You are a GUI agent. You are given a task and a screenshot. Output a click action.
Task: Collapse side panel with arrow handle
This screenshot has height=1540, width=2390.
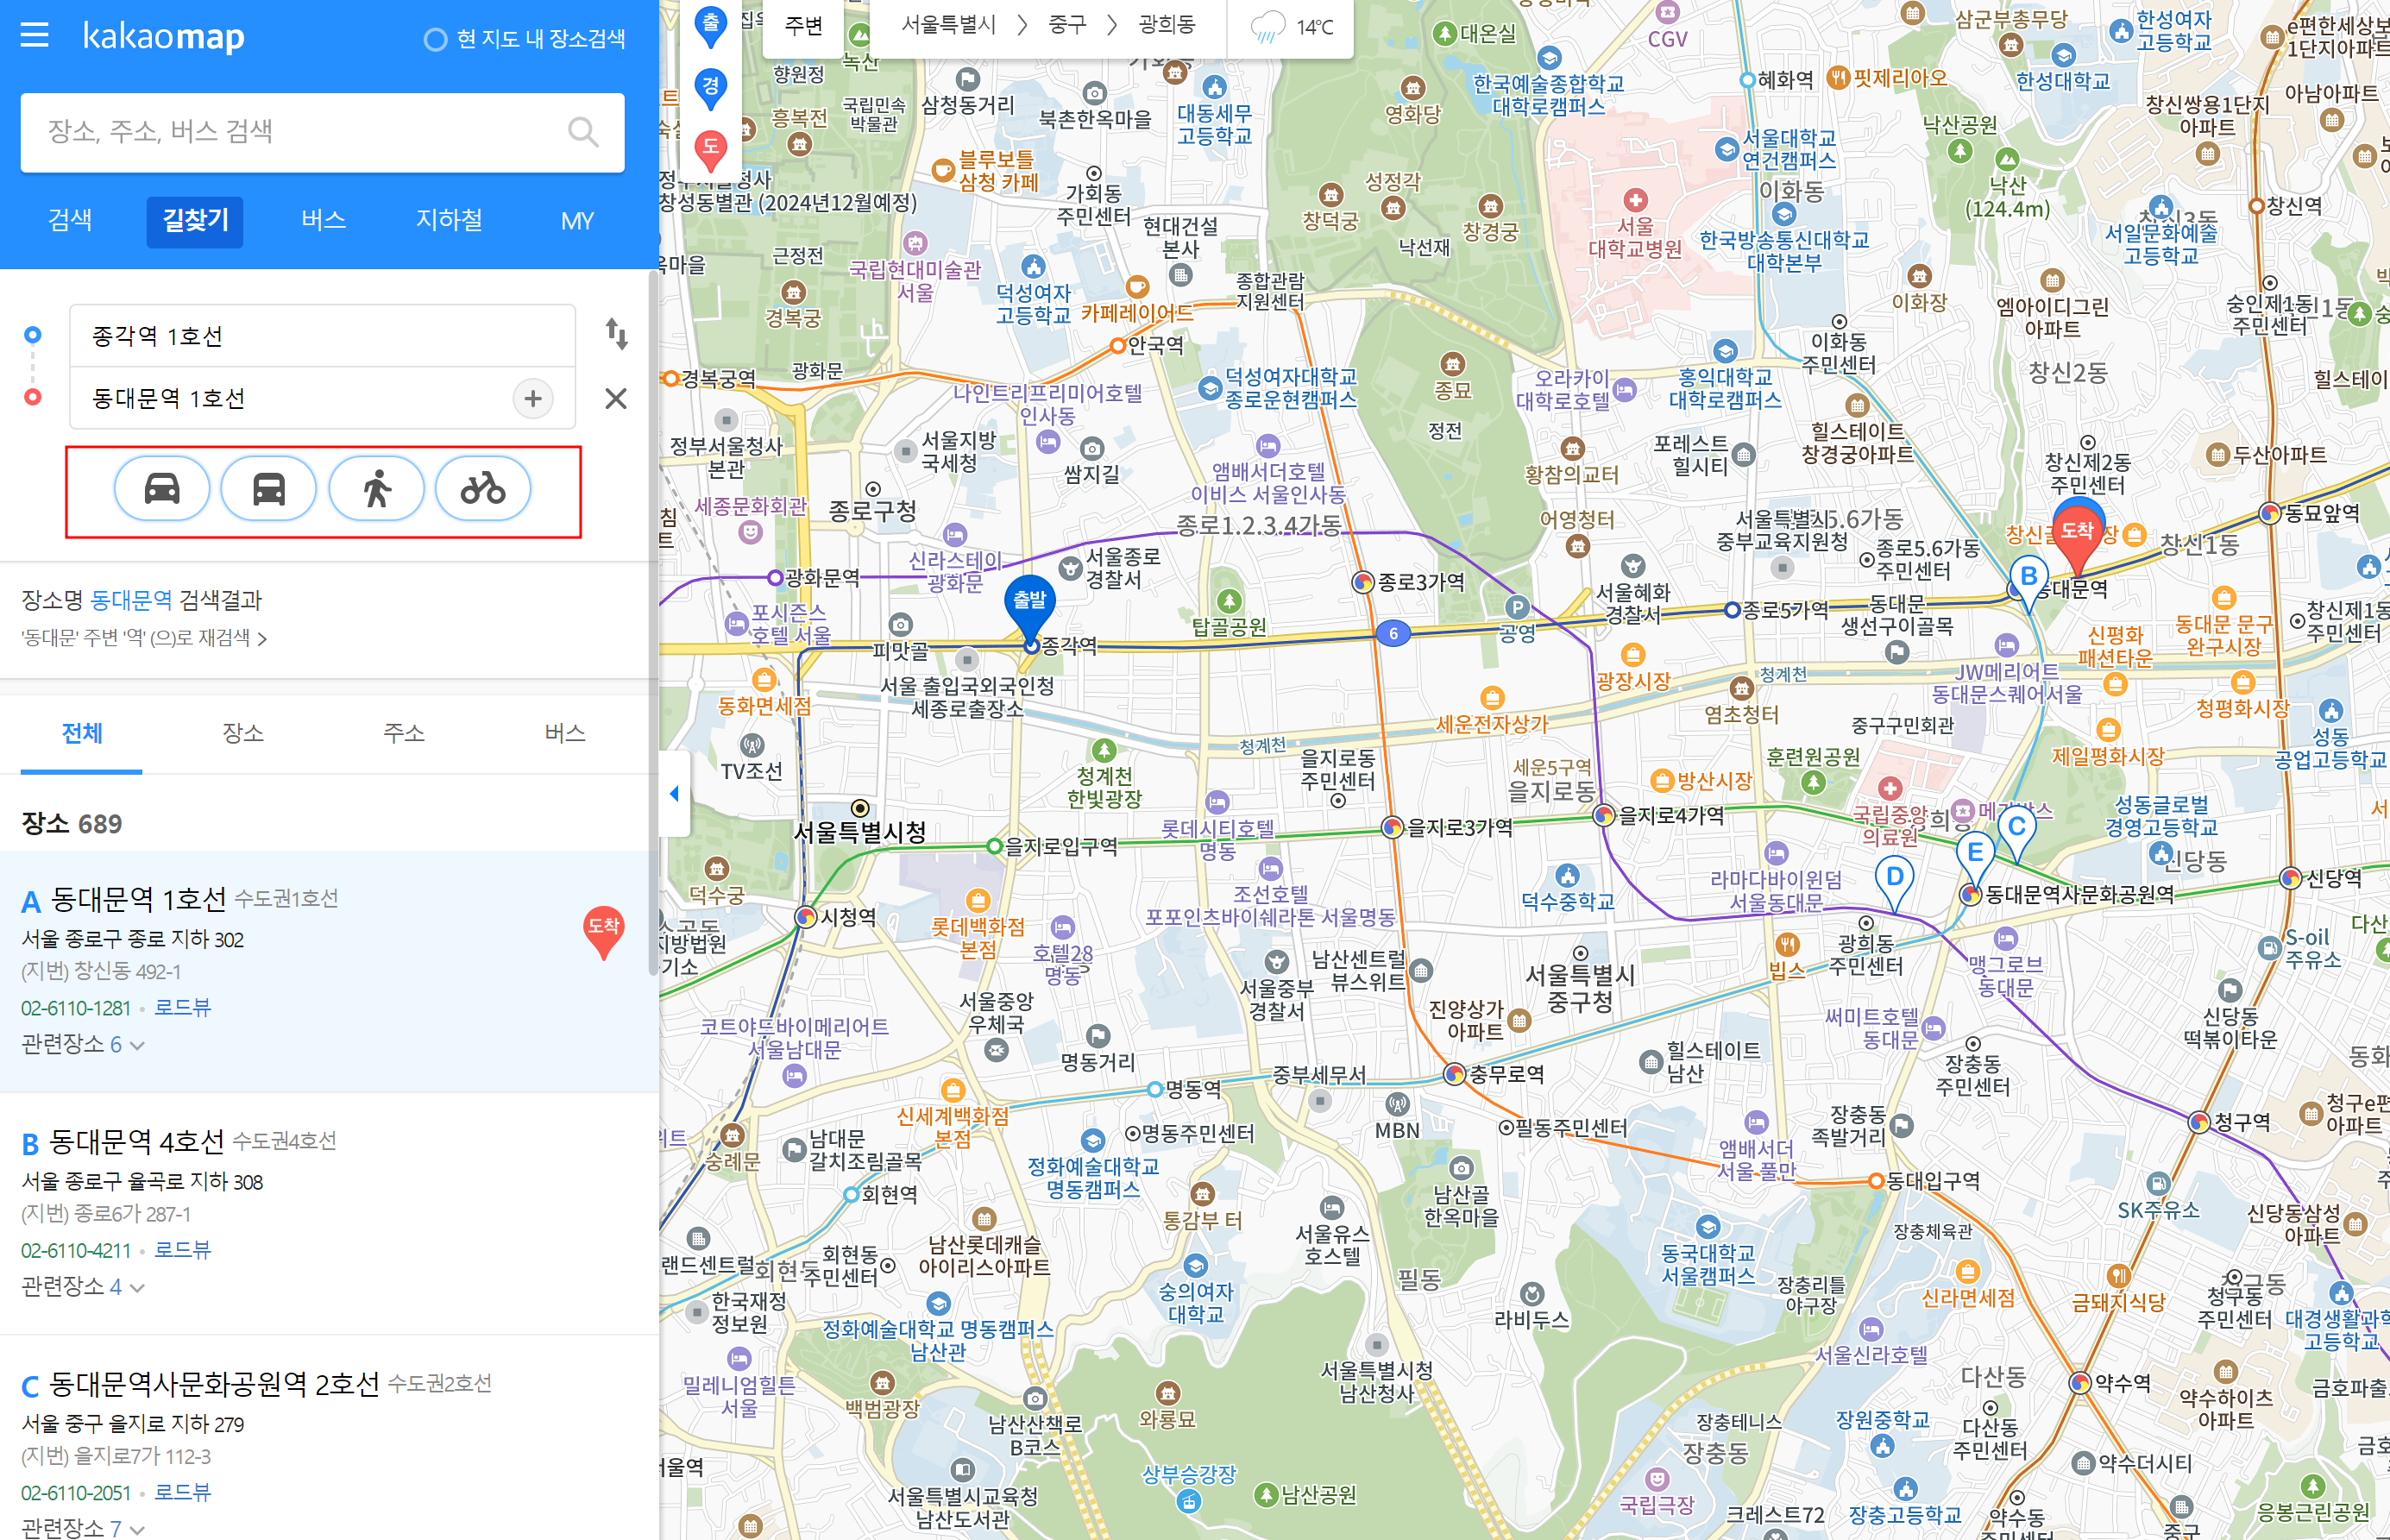675,794
